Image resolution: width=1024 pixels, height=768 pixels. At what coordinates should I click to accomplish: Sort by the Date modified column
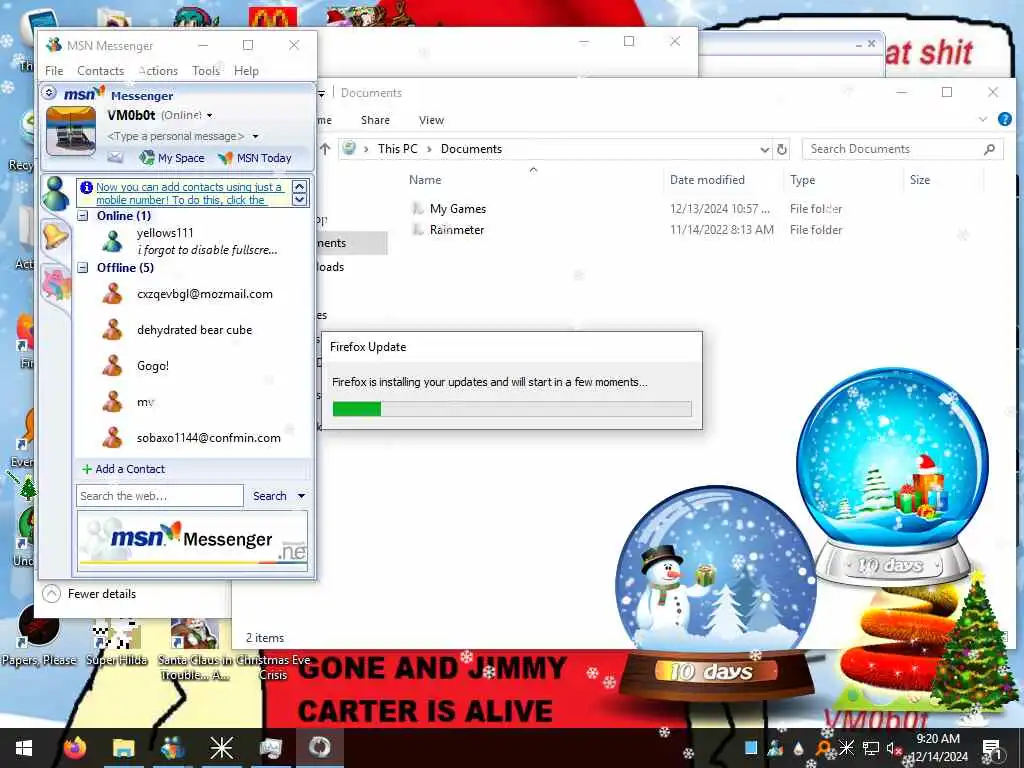707,180
